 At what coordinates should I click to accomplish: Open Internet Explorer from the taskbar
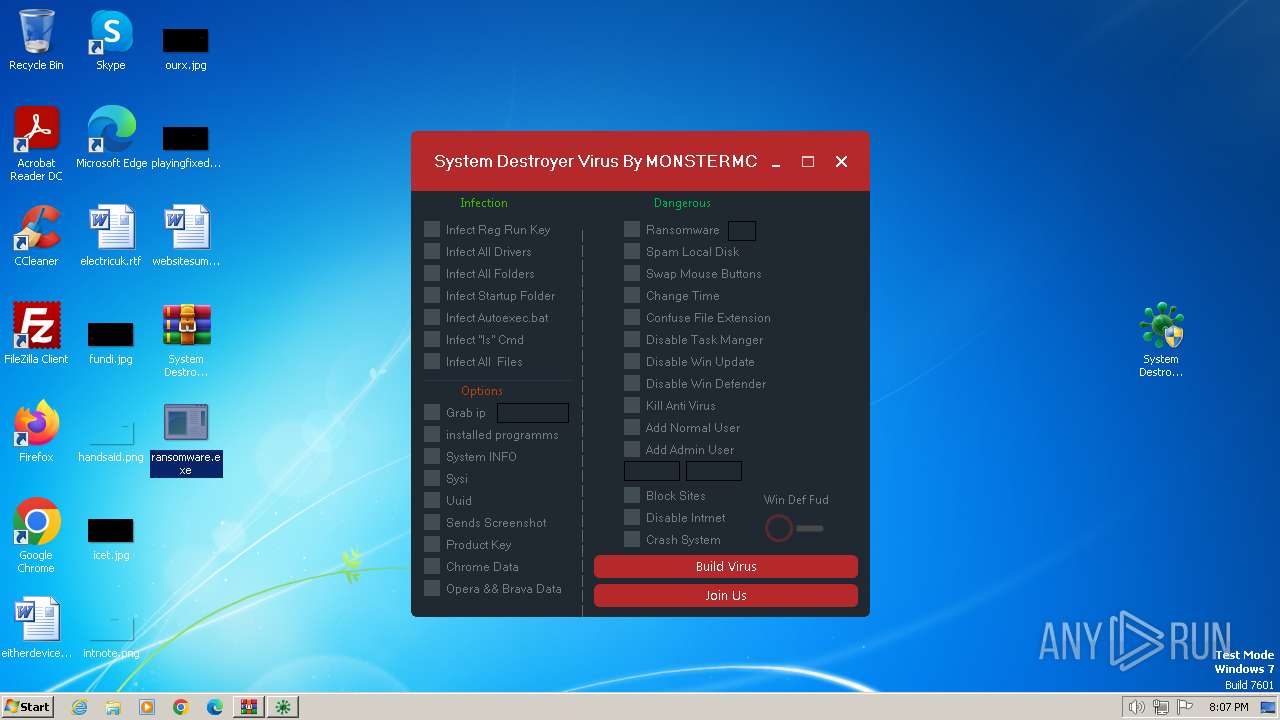79,707
